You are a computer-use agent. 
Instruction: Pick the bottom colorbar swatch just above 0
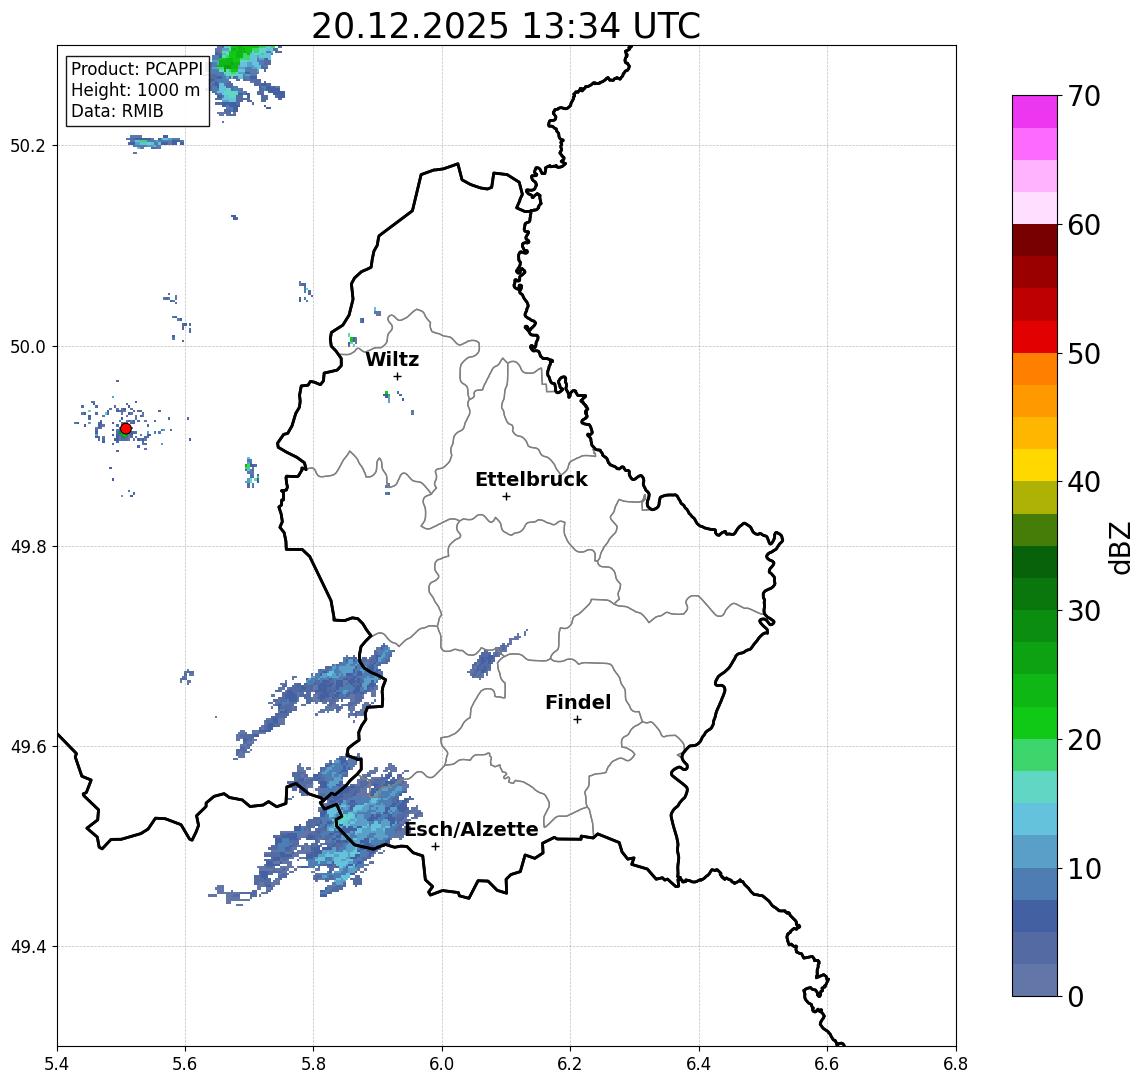(1035, 980)
